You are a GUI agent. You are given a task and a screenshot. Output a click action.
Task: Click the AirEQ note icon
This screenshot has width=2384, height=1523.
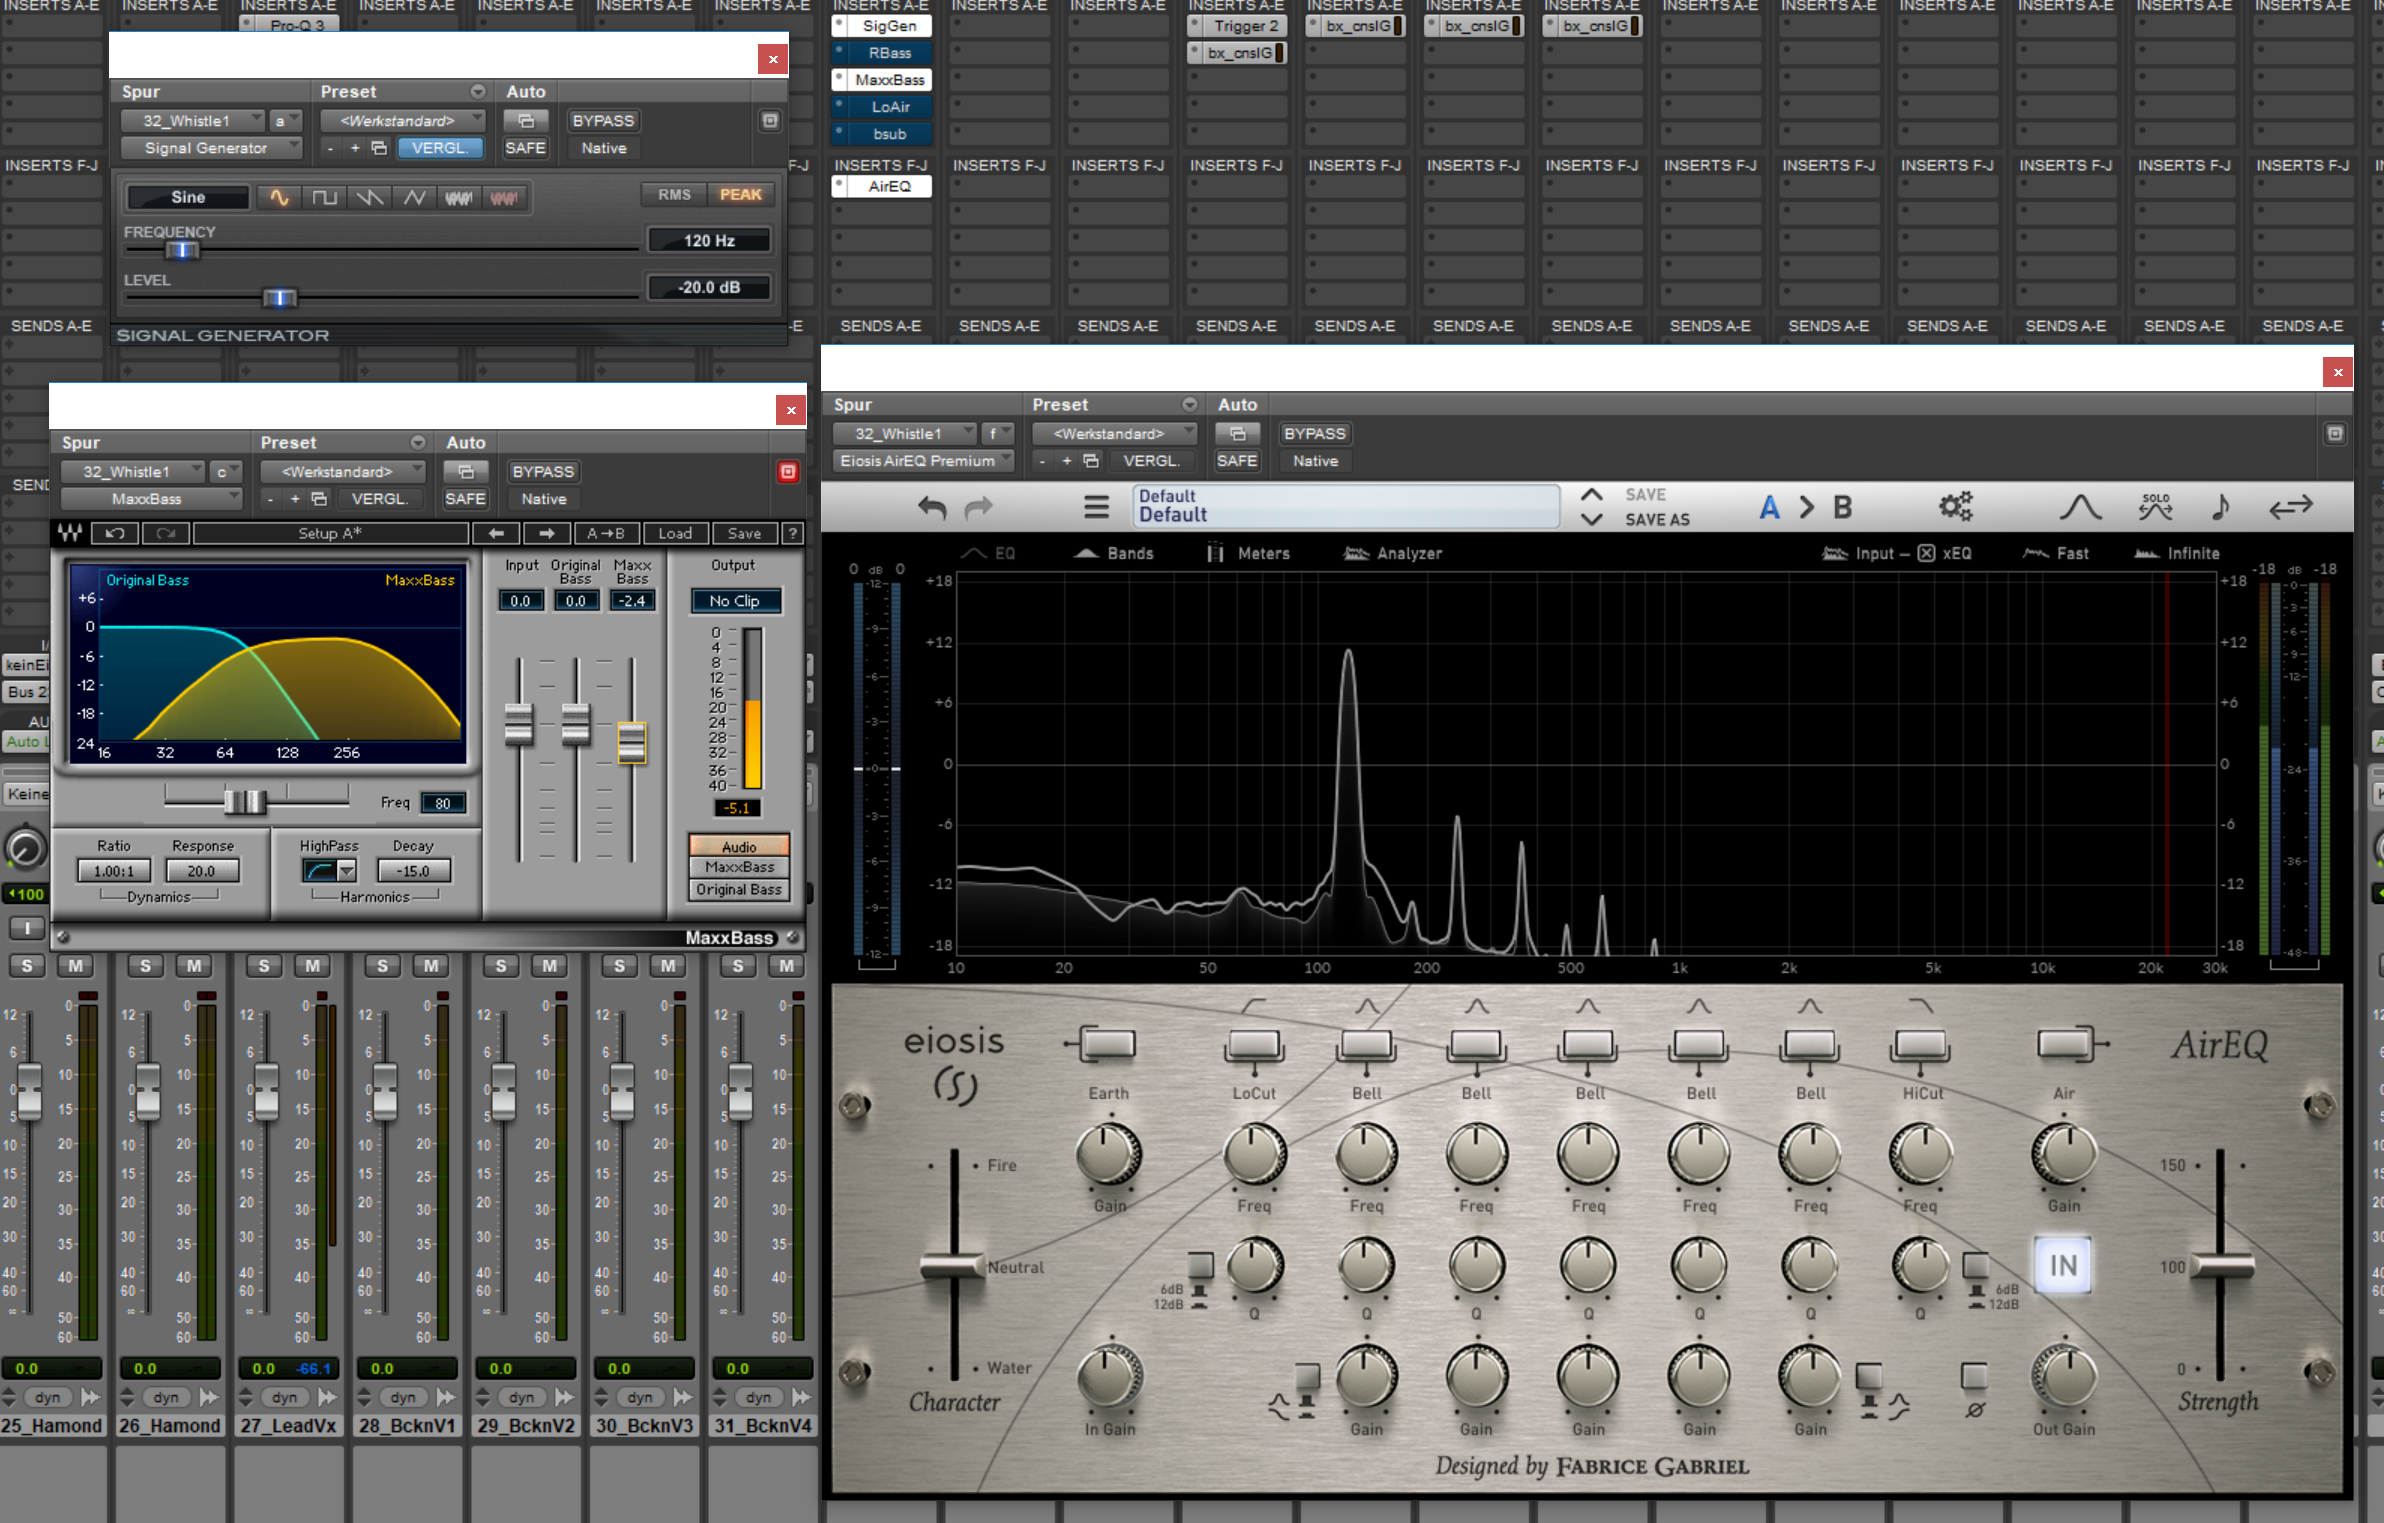pyautogui.click(x=2220, y=507)
